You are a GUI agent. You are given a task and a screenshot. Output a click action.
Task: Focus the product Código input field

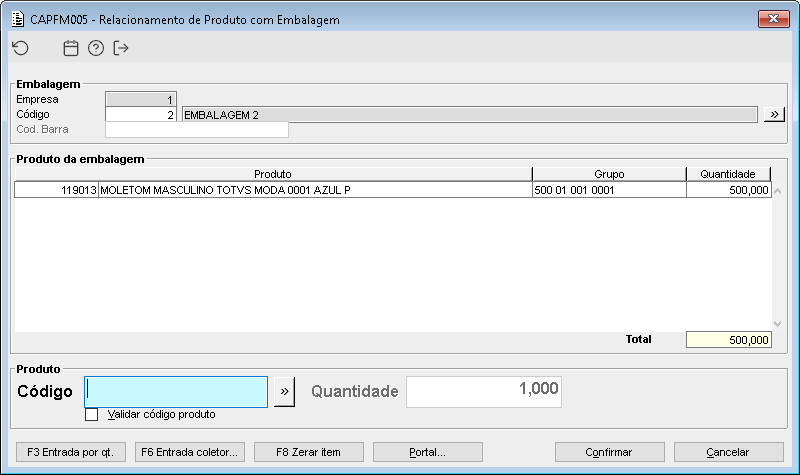[x=176, y=392]
